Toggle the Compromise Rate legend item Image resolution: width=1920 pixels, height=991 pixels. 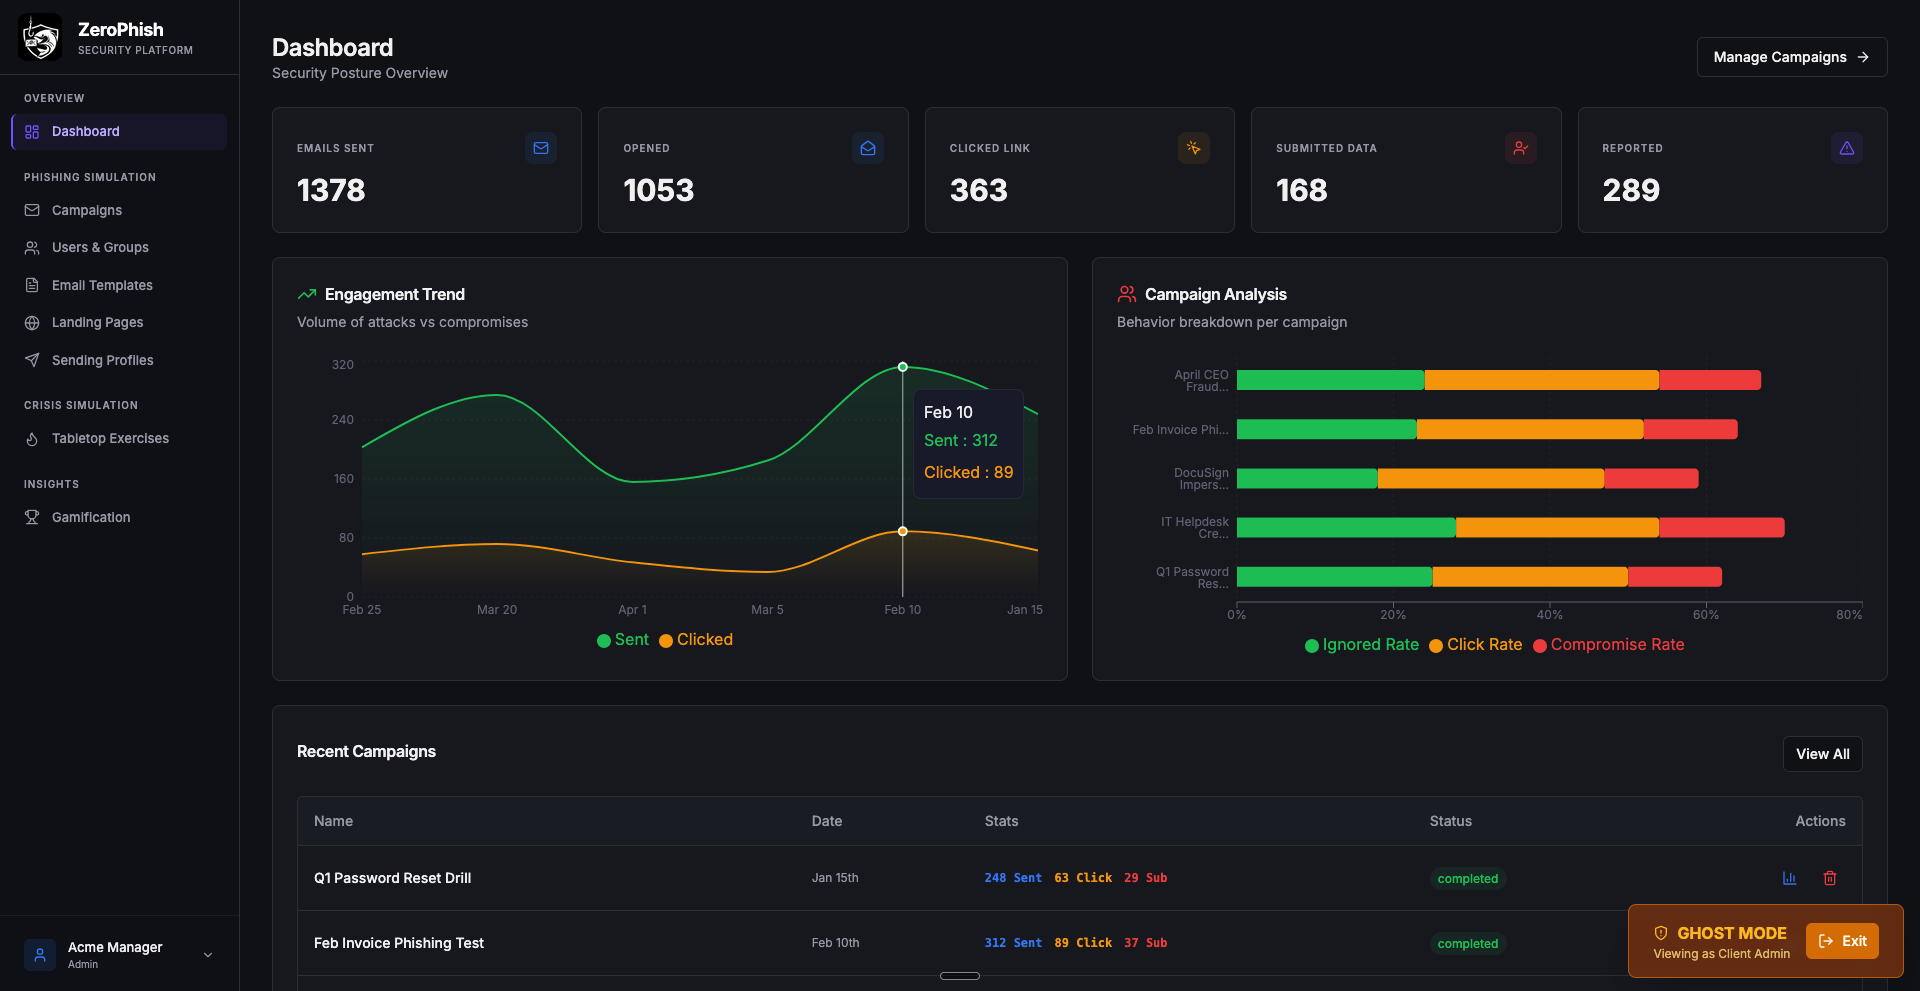pos(1608,645)
